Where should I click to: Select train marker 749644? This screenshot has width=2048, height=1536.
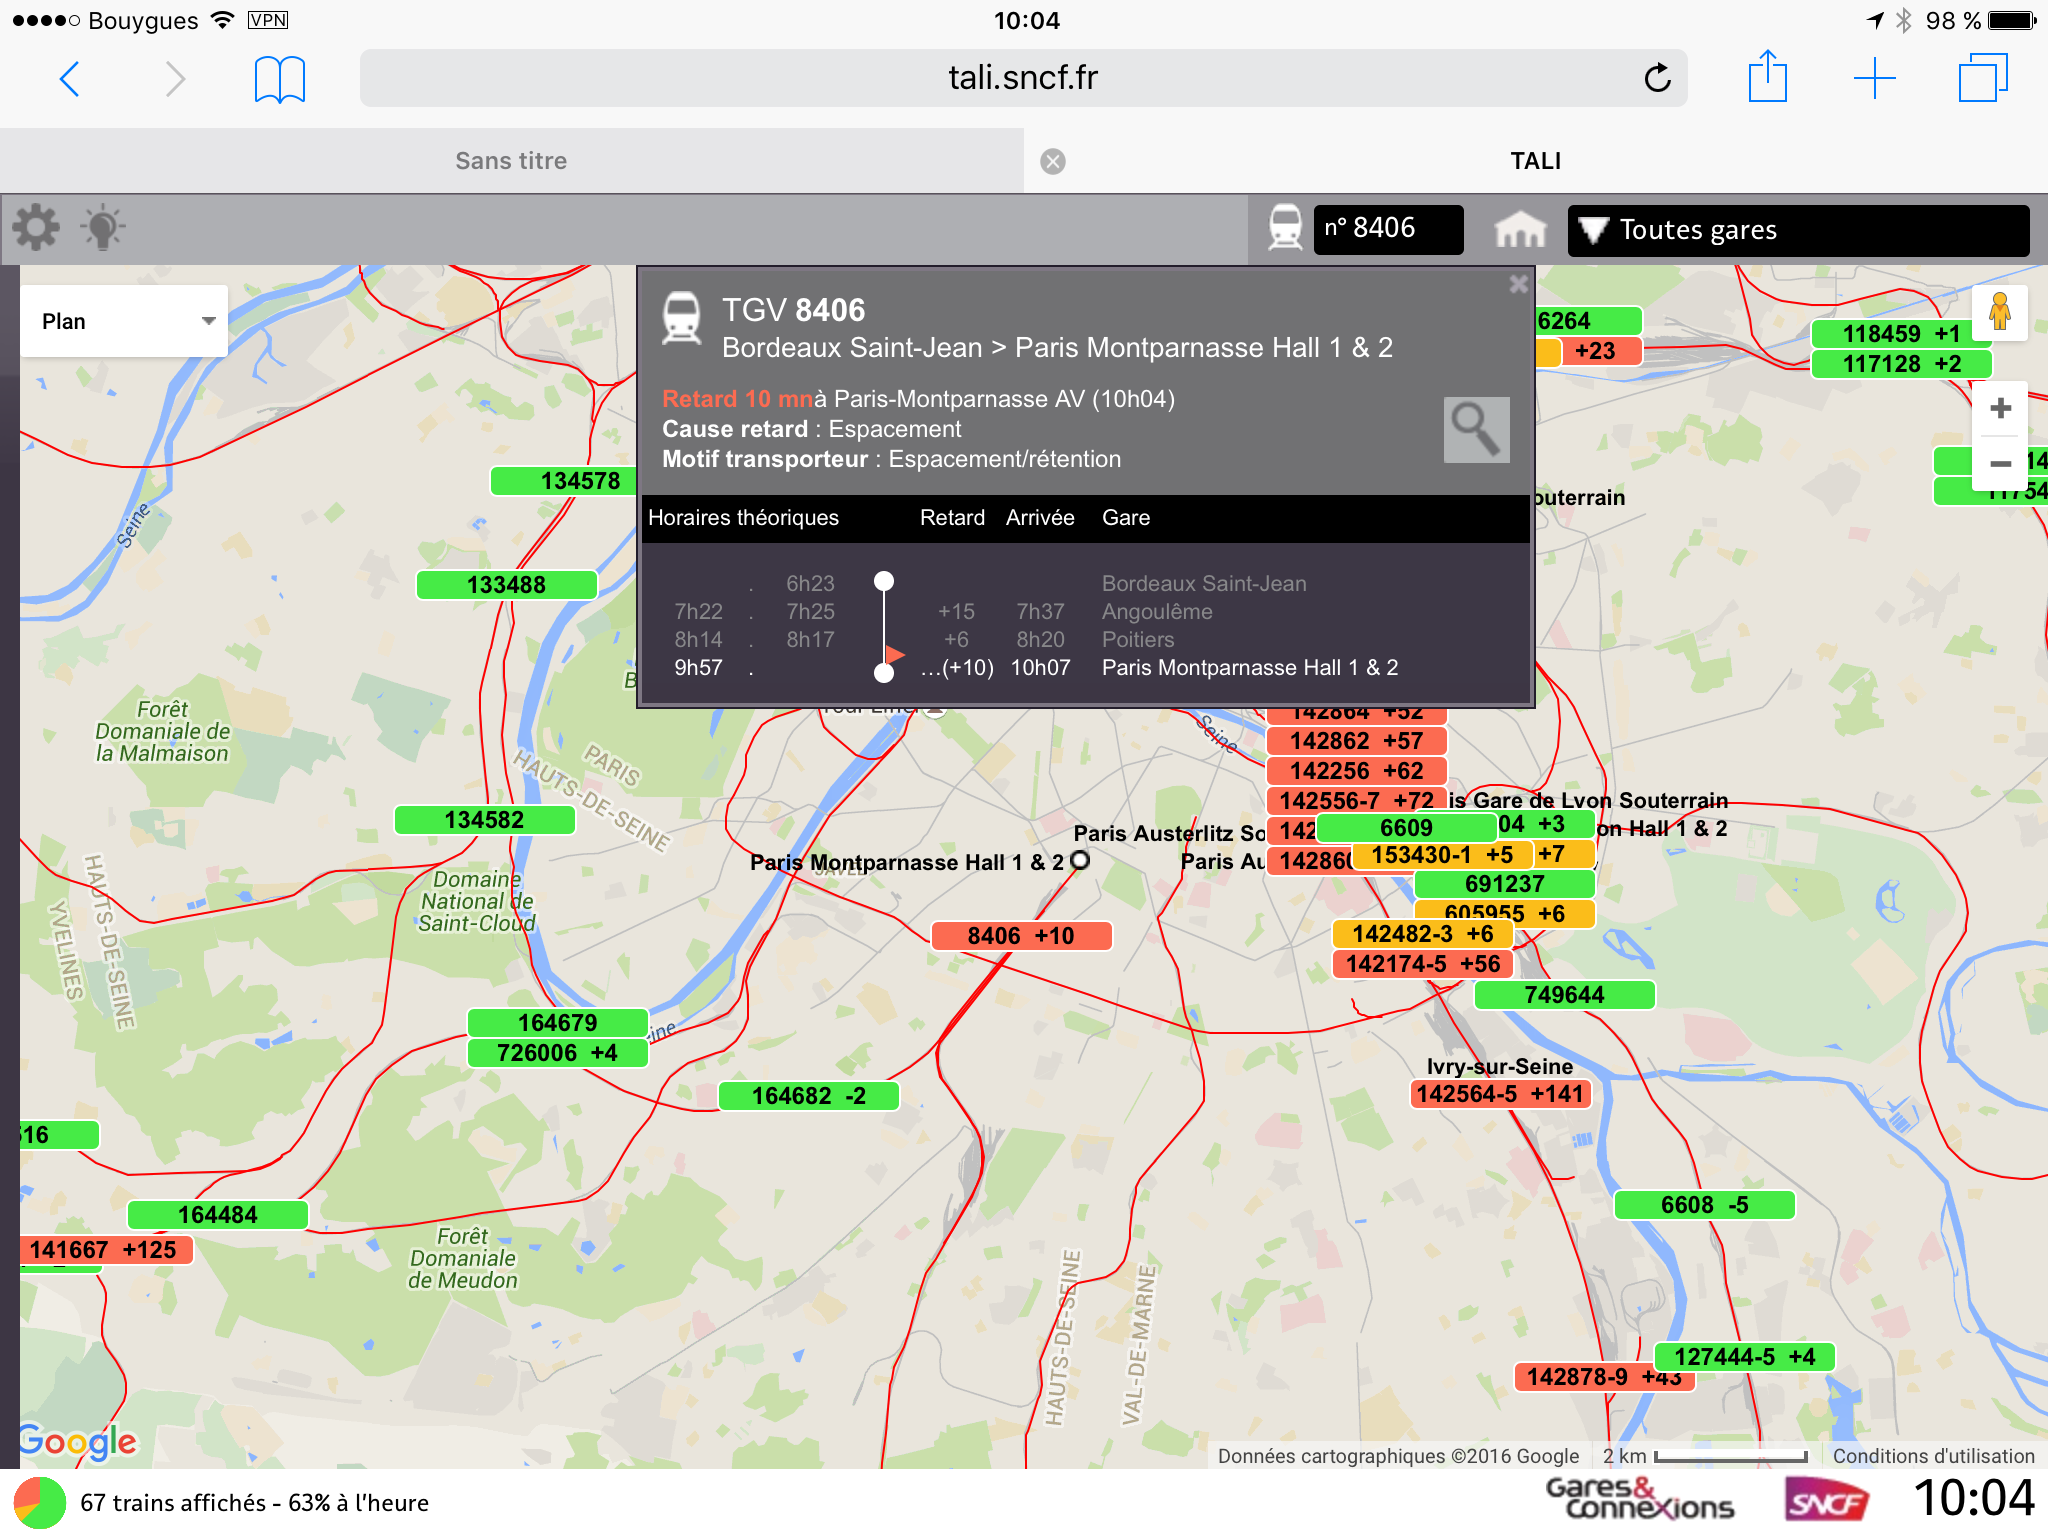pyautogui.click(x=1564, y=995)
